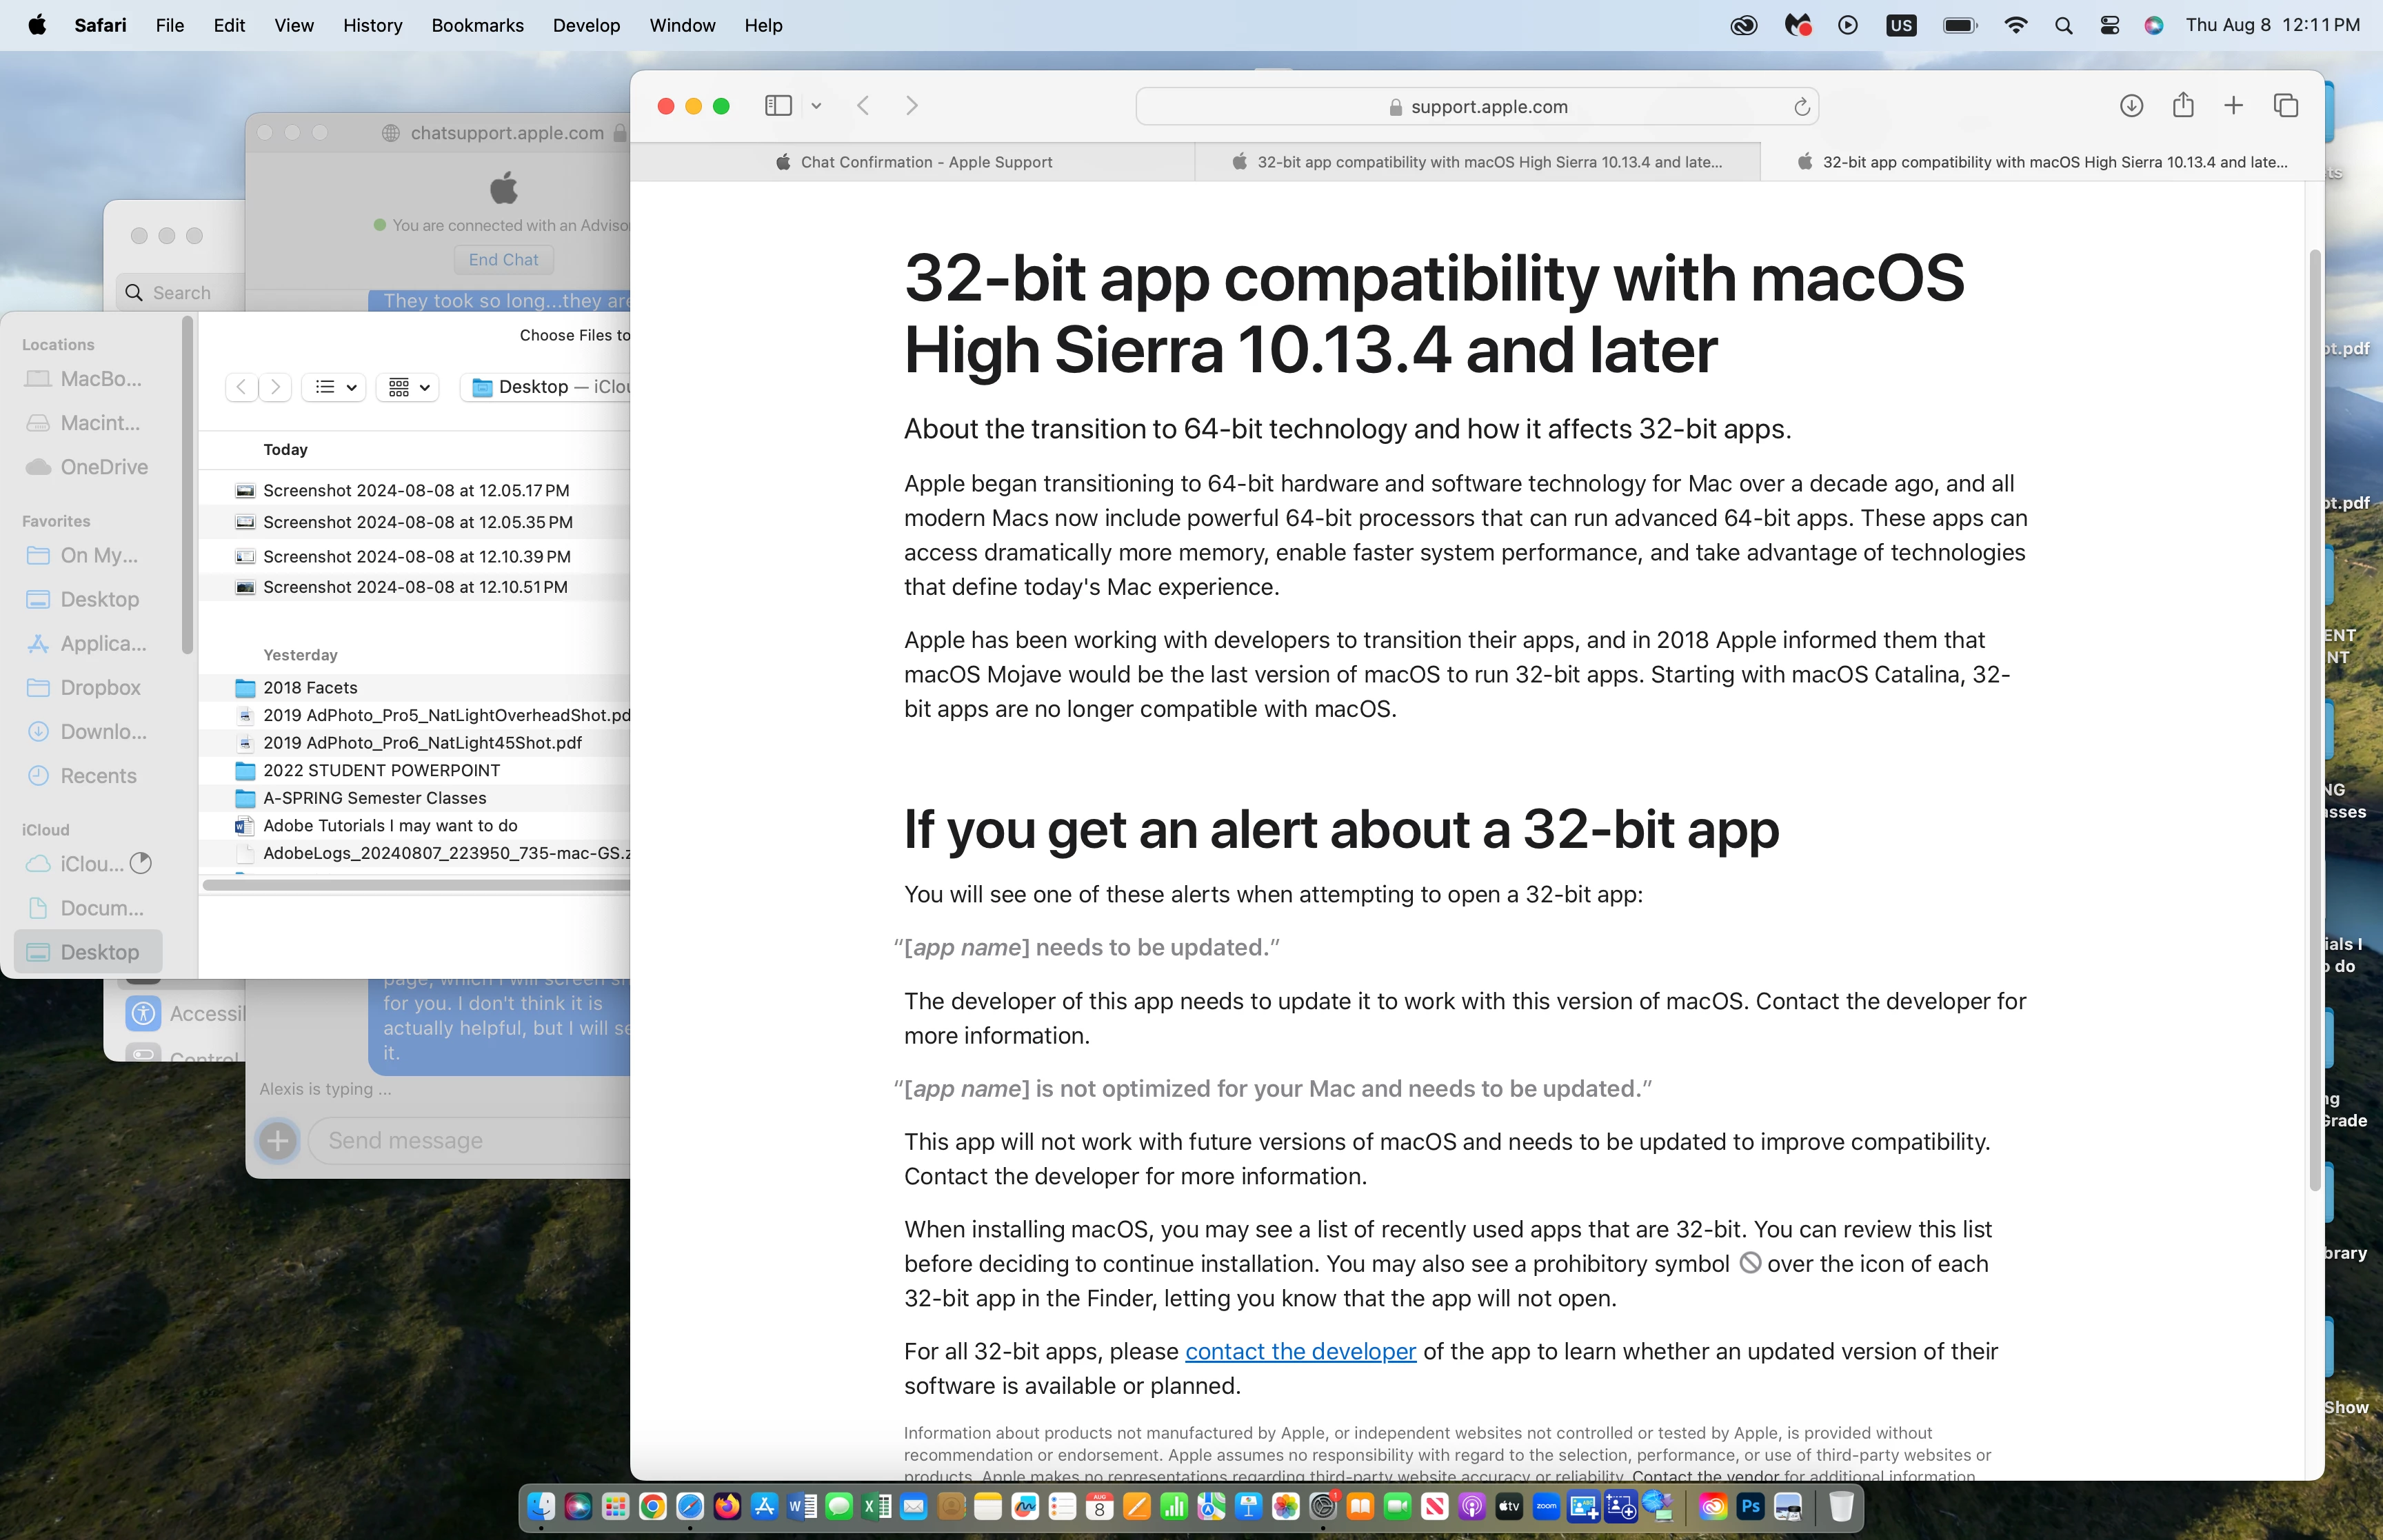Open grouping options dropdown in file dialog

pos(408,387)
